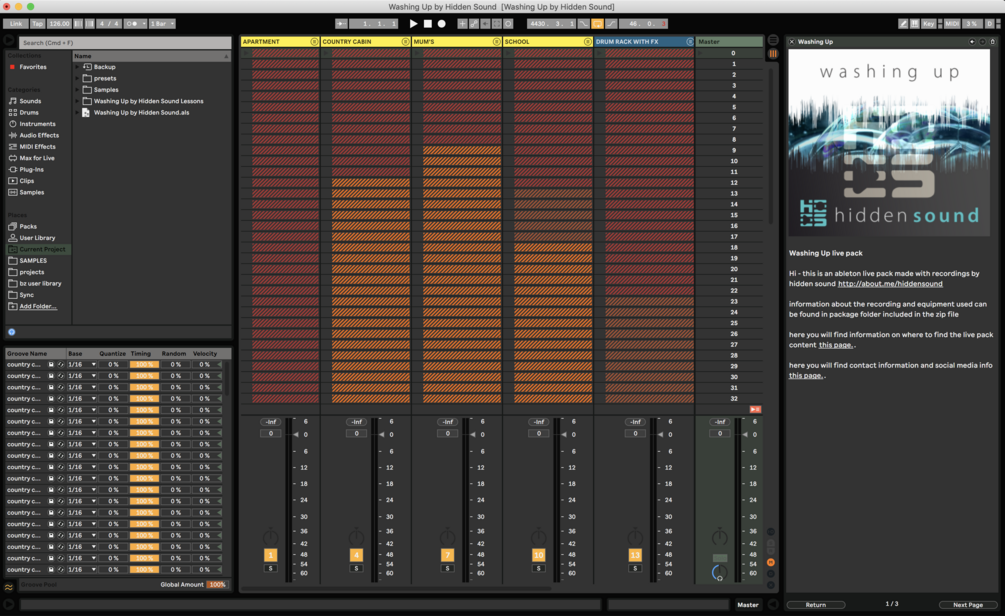1005x616 pixels.
Task: Deactivate track 13 DRUM RACK activator
Action: click(635, 555)
